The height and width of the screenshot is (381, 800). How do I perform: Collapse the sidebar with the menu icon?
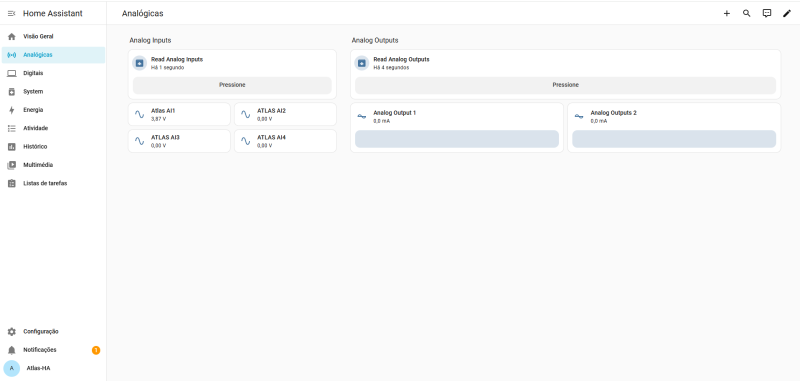[11, 13]
